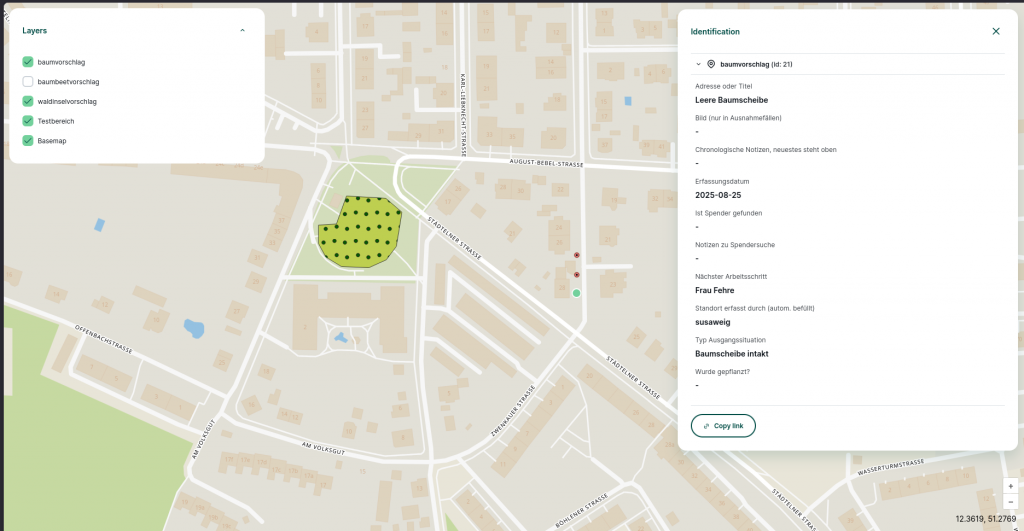Click the blue pond near Offenbachstrasse
The width and height of the screenshot is (1024, 531).
click(x=194, y=327)
